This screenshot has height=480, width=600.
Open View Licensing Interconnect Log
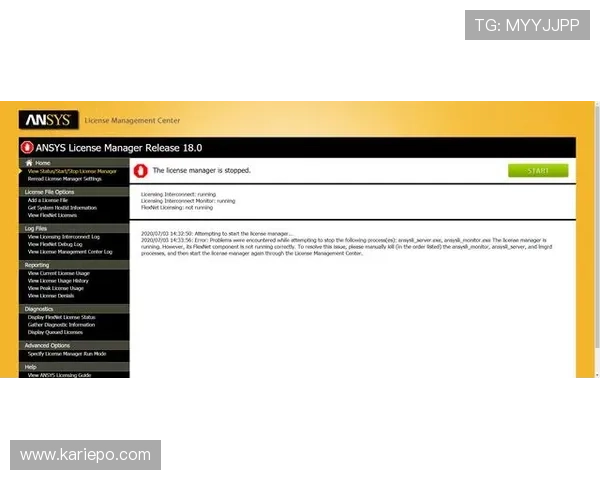coord(64,237)
